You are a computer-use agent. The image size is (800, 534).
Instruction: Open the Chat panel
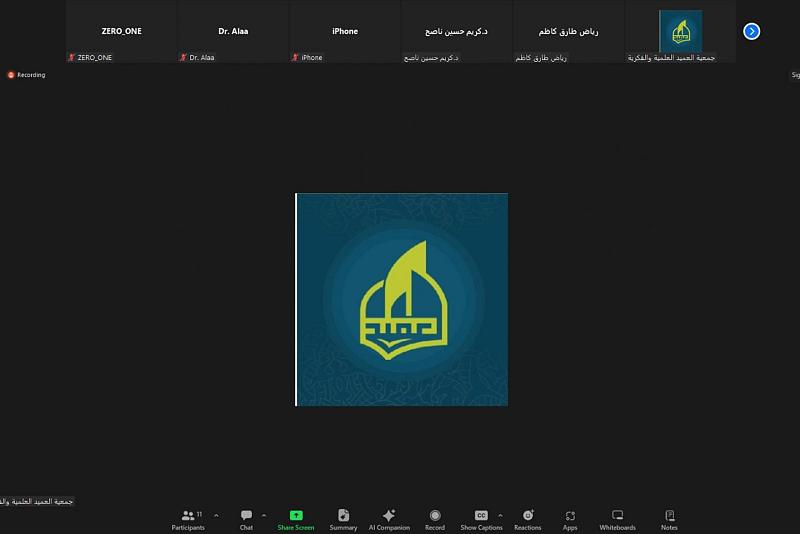(x=246, y=520)
